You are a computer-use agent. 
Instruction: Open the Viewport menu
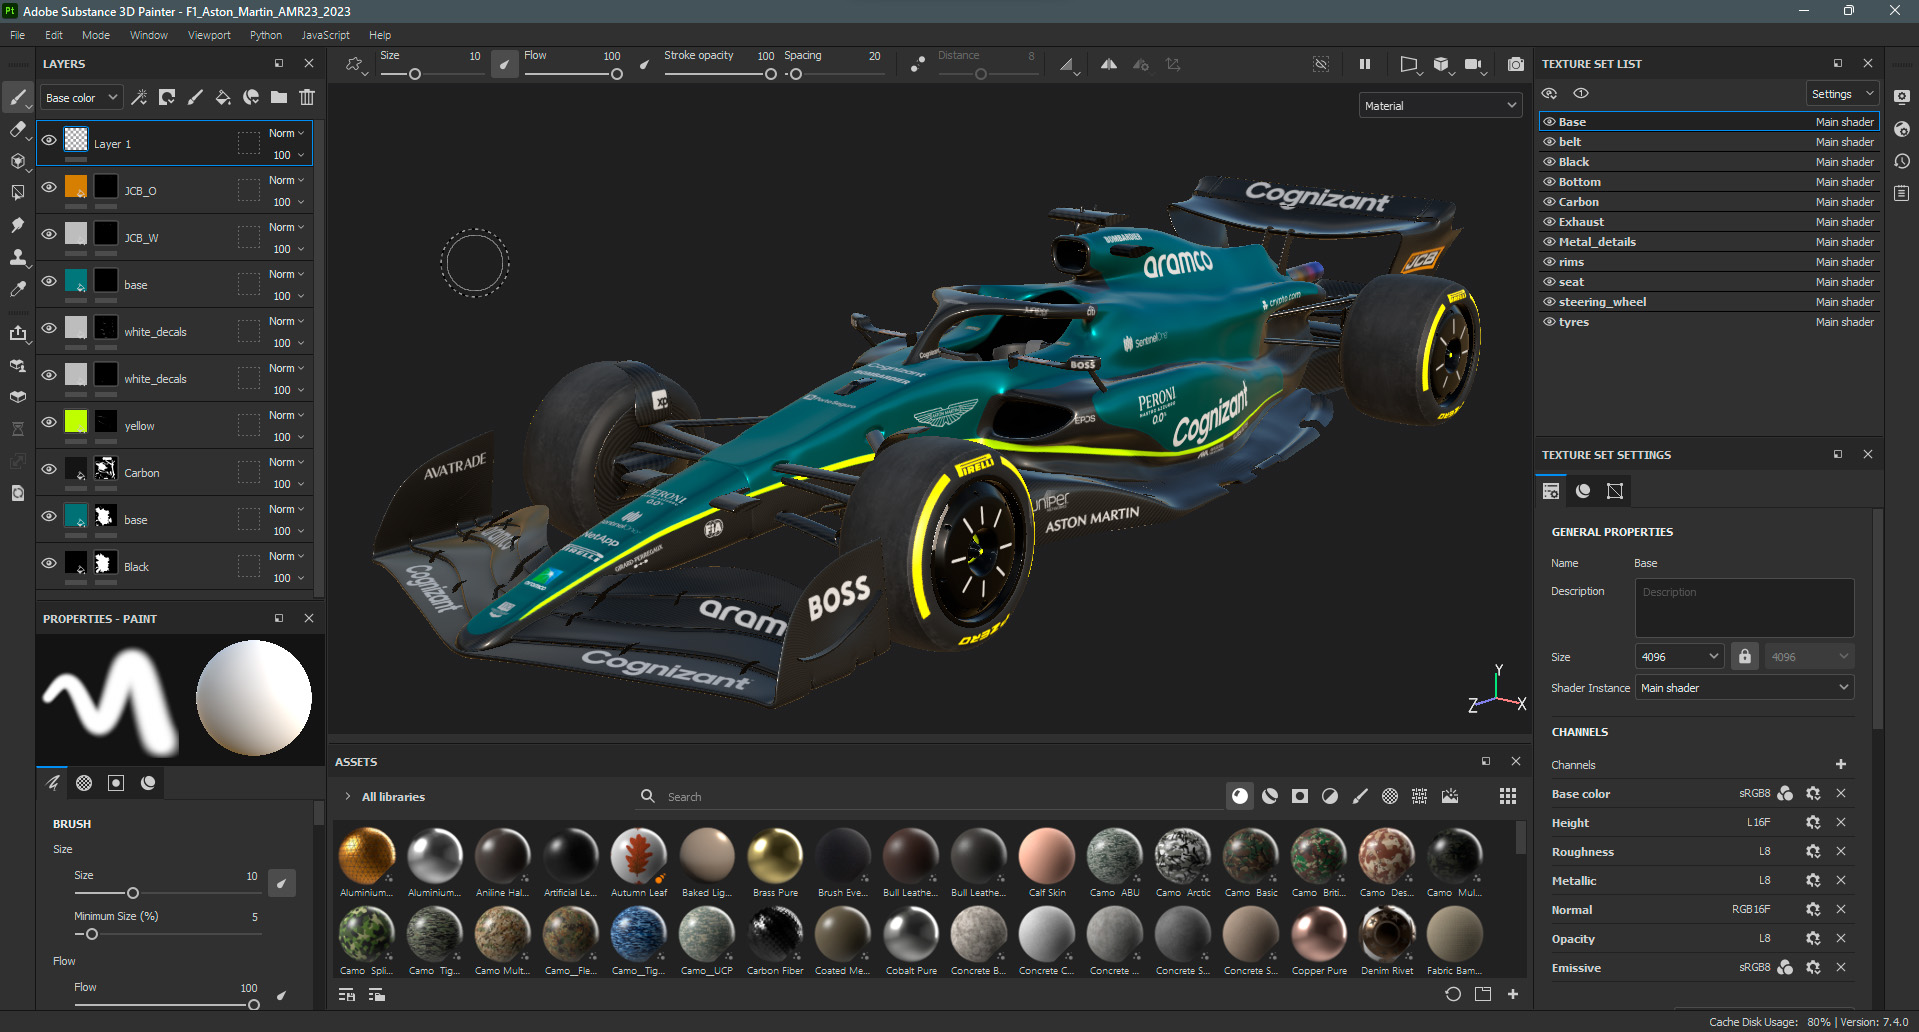pos(208,35)
